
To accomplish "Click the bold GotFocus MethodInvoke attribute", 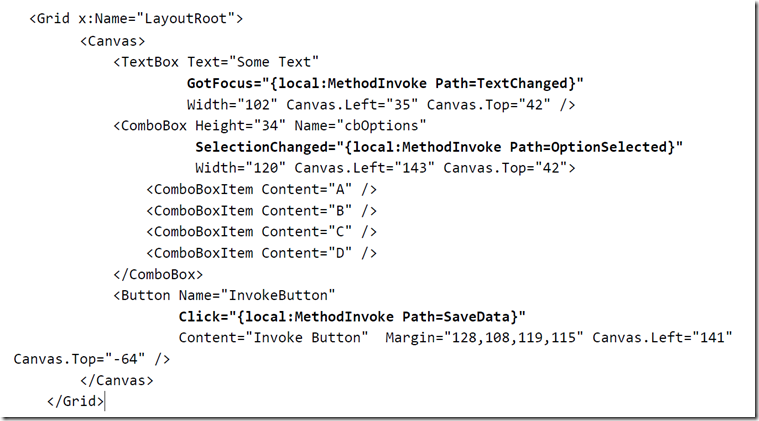I will tap(385, 84).
